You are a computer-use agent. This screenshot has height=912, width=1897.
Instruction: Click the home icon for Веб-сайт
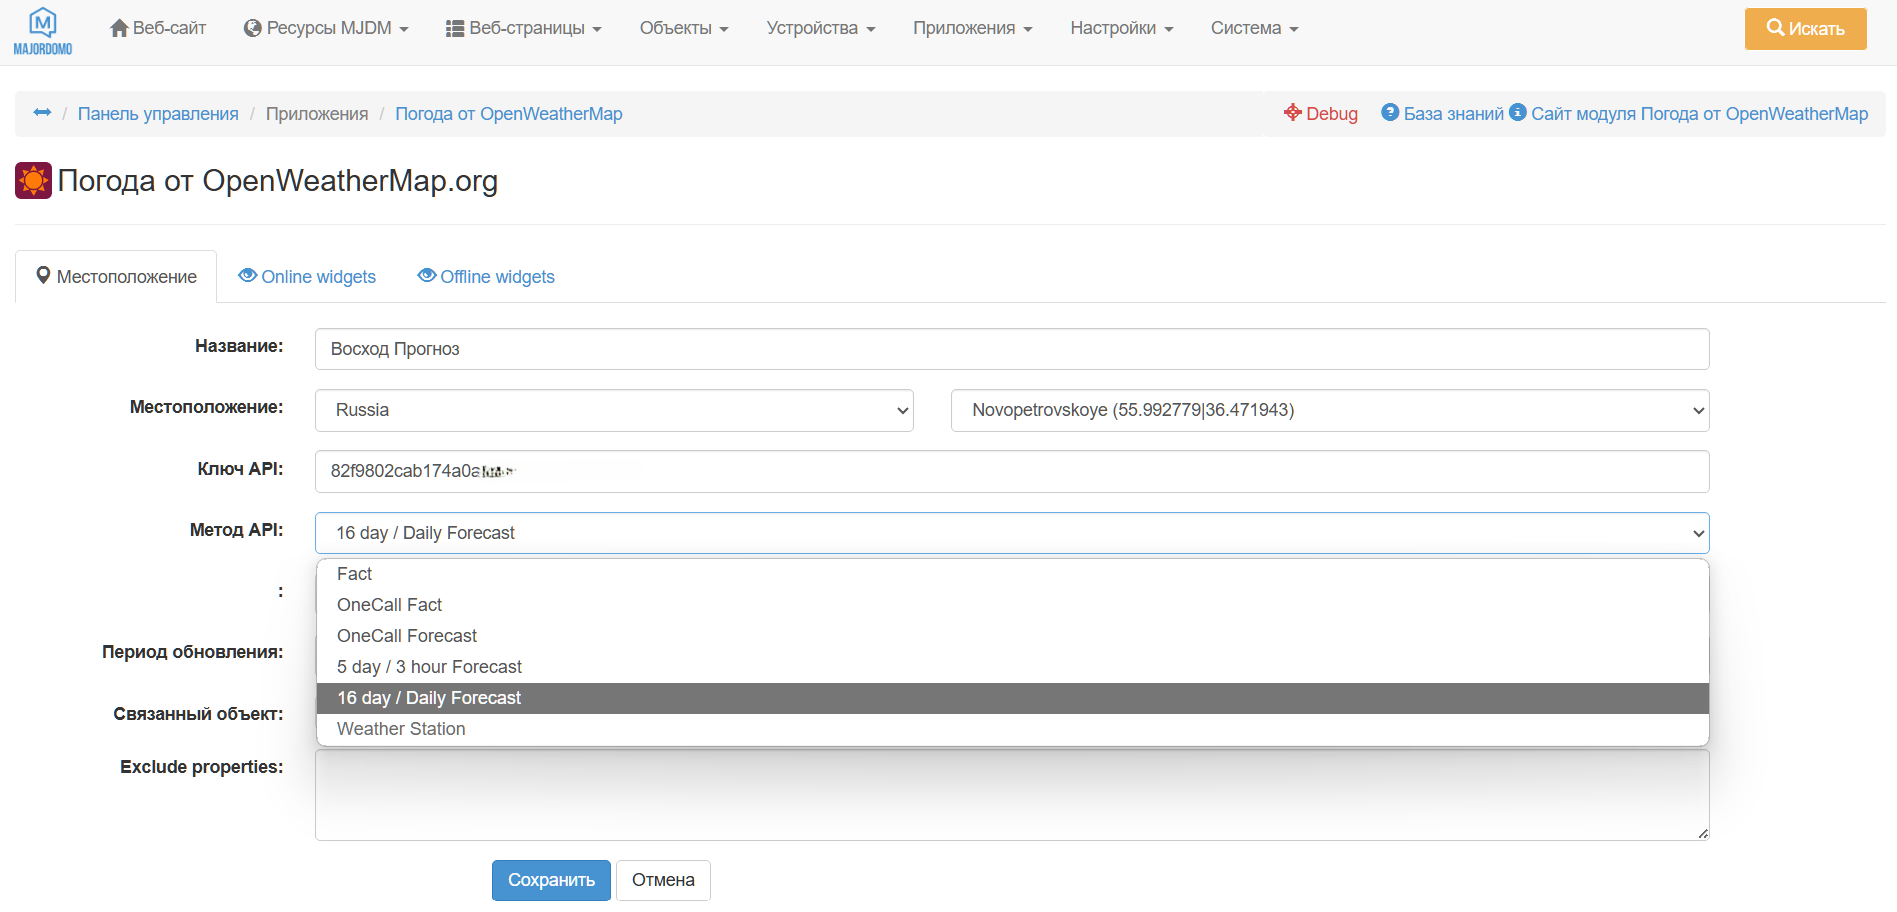pos(119,29)
